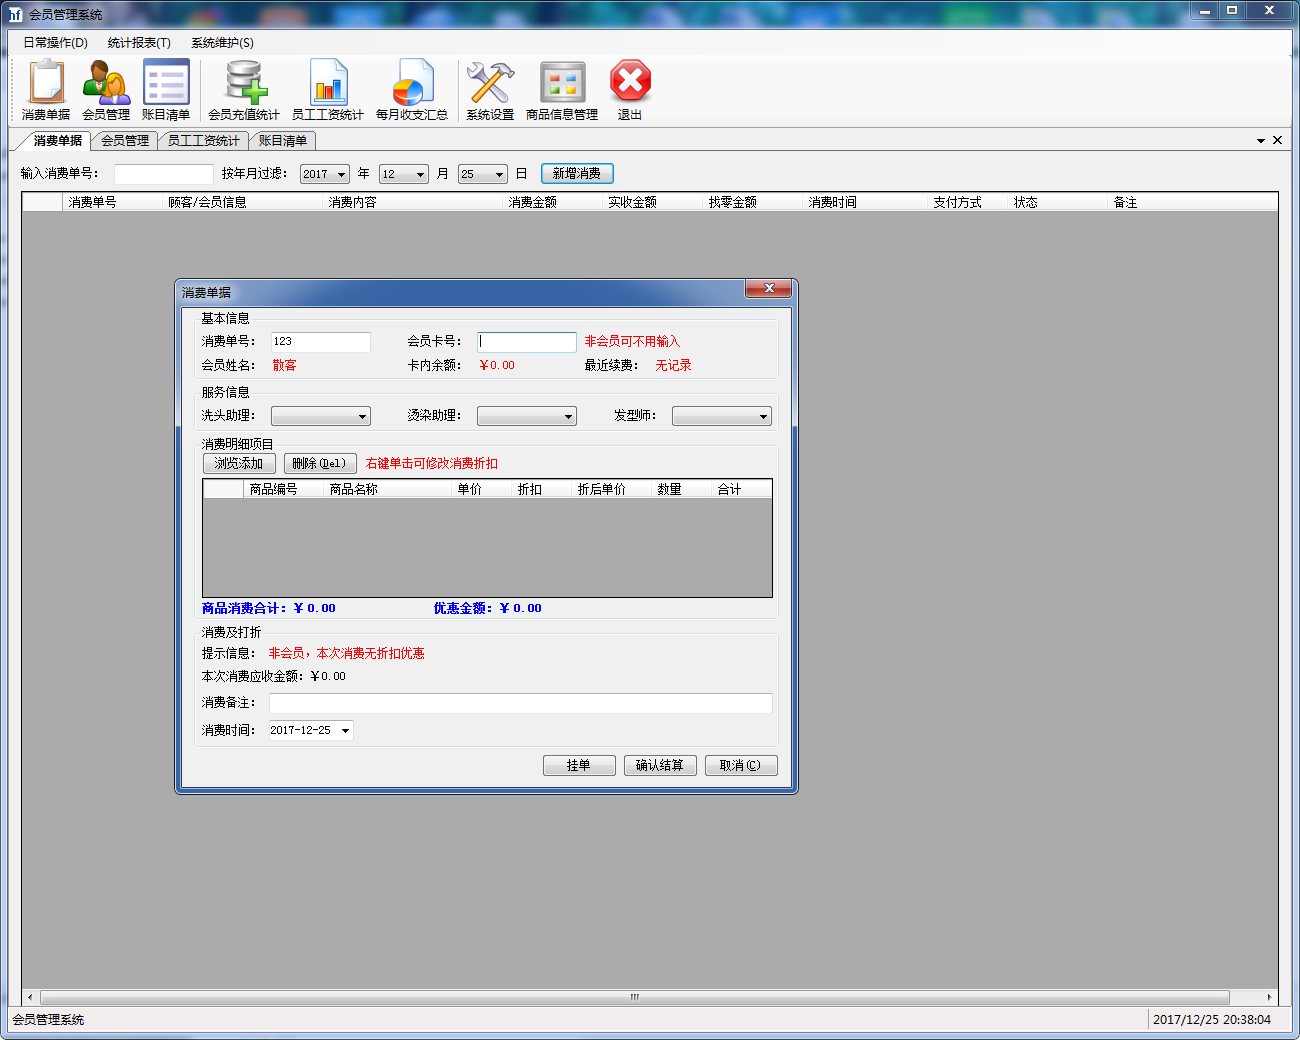Open the 统计报表 menu
This screenshot has height=1040, width=1300.
tap(137, 43)
